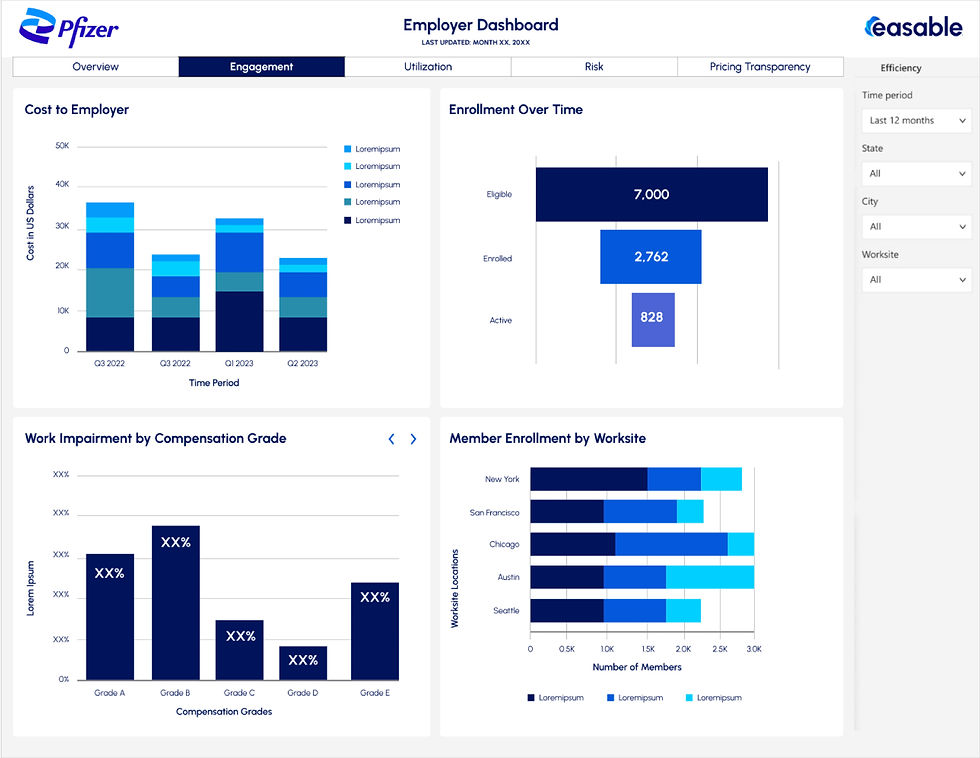Click the Pfizer logo
The image size is (980, 758).
click(68, 27)
